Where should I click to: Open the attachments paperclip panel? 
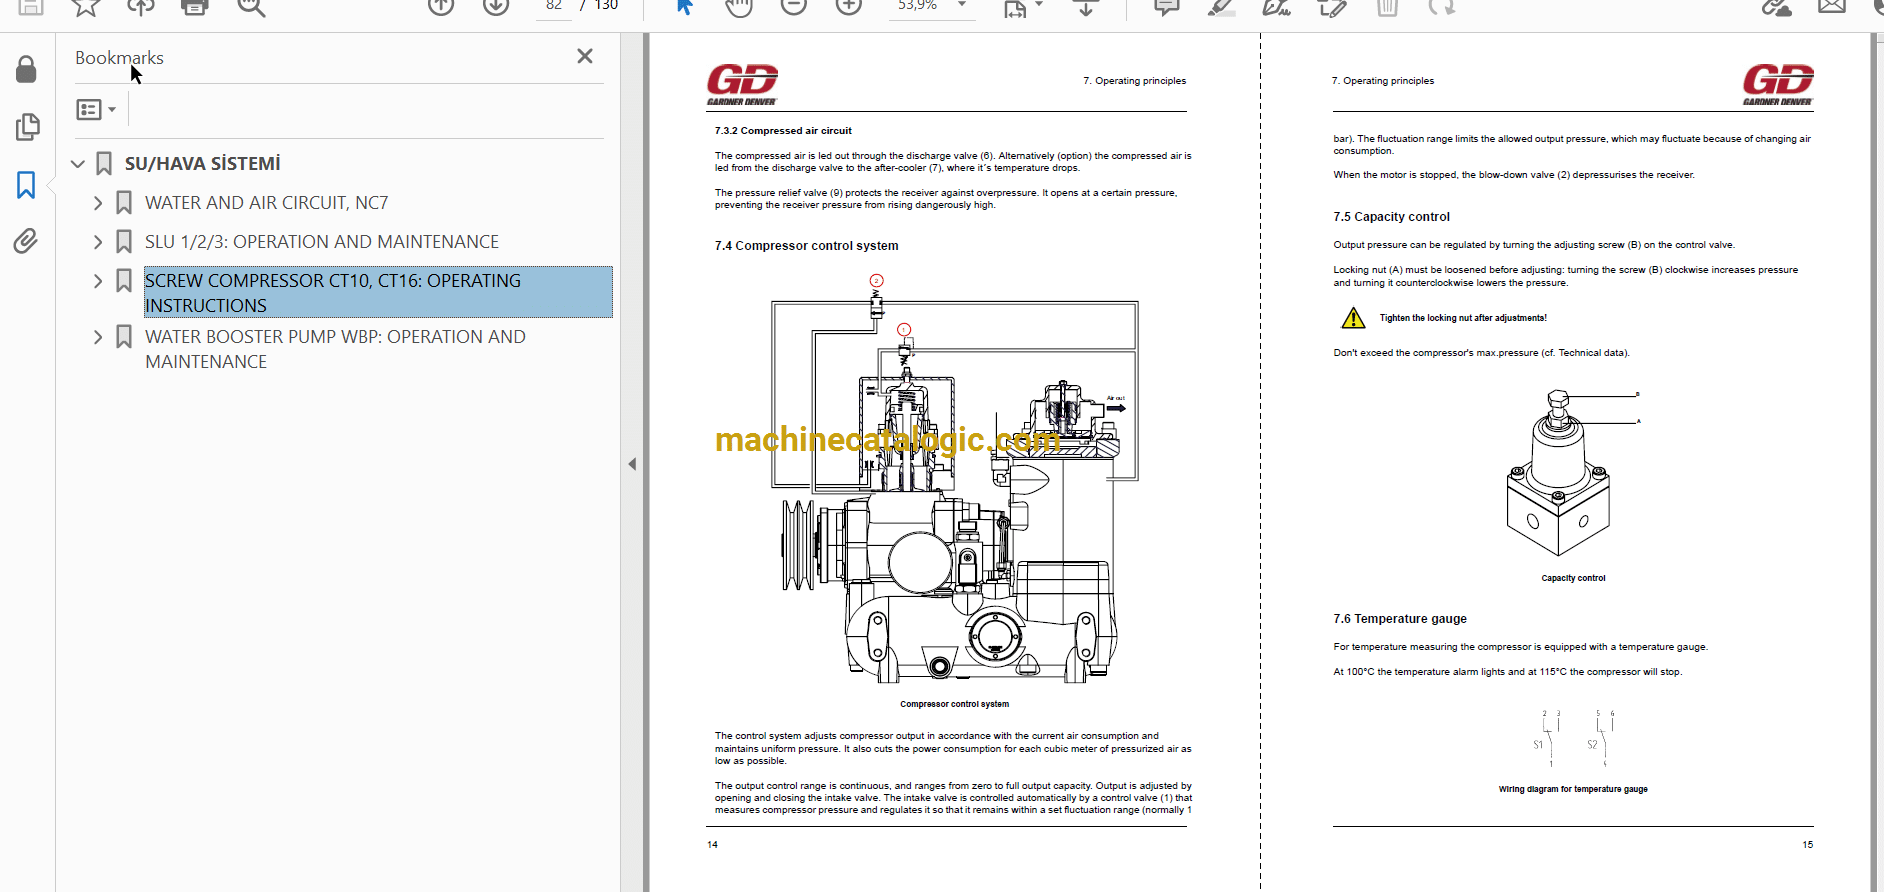tap(27, 241)
